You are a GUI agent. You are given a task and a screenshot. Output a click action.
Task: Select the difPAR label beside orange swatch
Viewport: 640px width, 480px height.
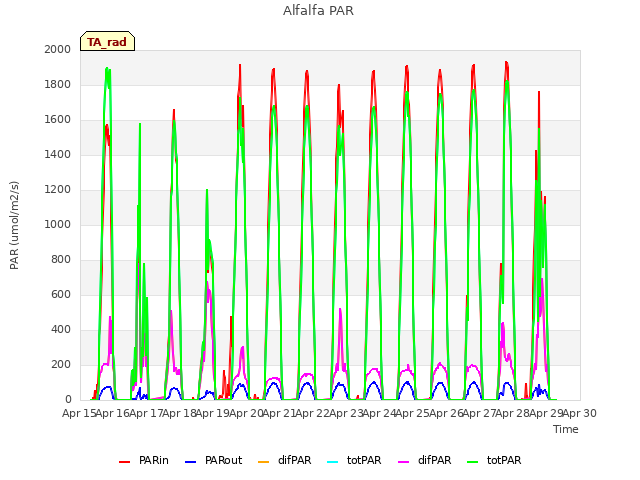click(x=295, y=460)
